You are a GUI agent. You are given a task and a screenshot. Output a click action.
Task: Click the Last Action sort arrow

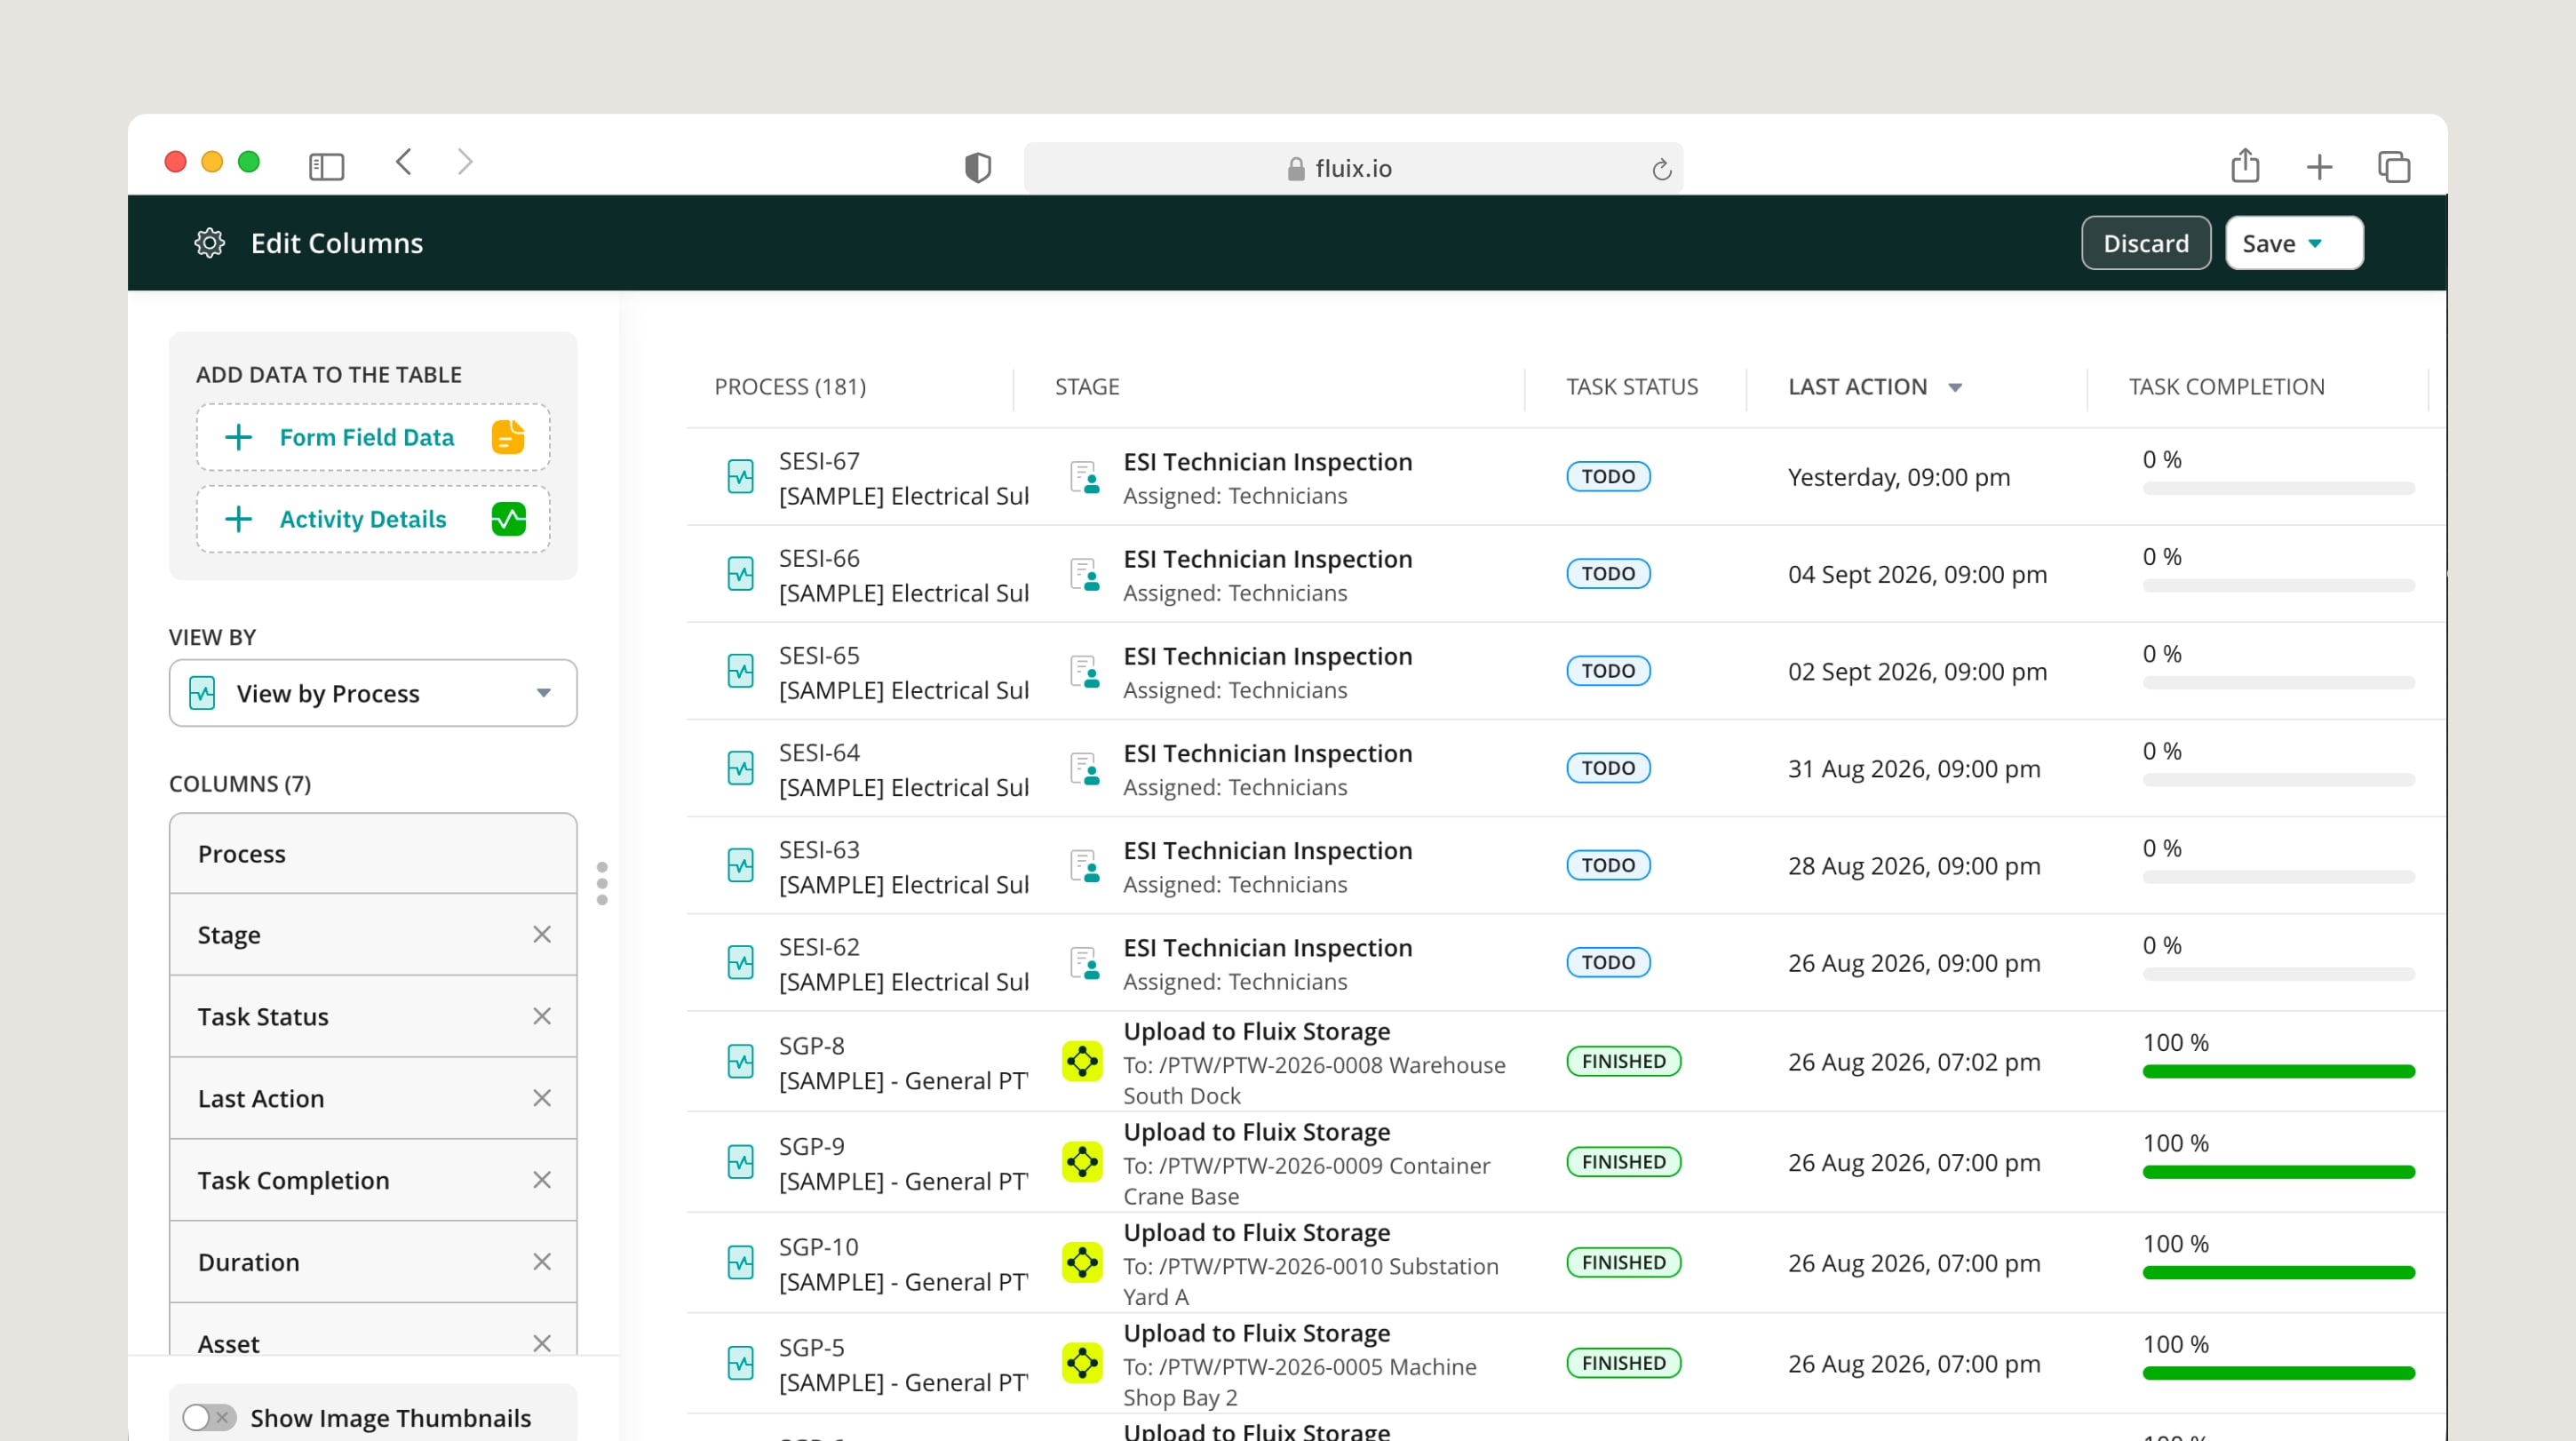1955,387
